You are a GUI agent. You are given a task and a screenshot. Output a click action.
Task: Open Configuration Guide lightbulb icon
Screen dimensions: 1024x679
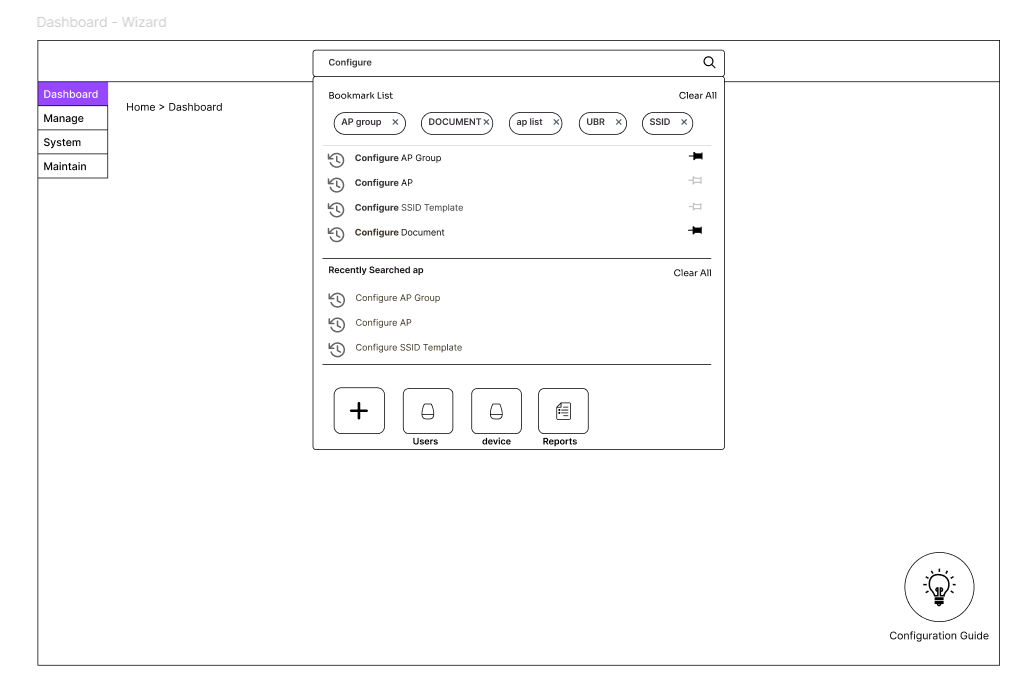point(939,587)
